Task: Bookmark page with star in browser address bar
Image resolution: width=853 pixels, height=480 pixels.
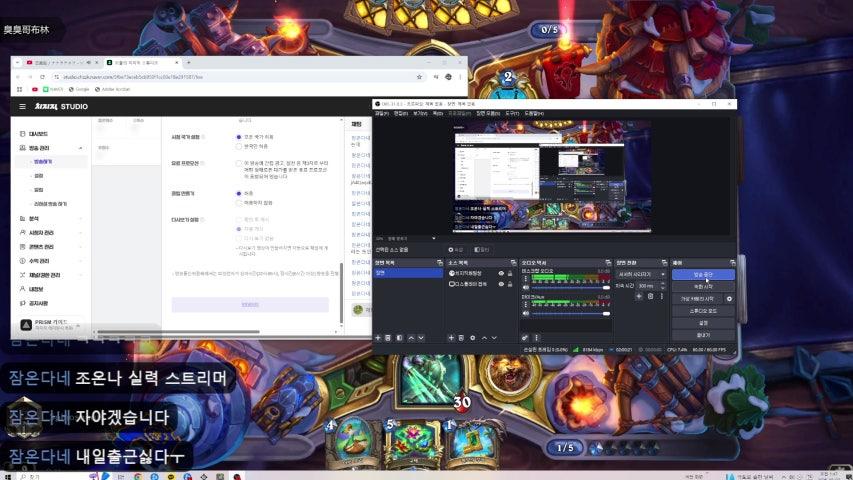Action: [x=419, y=77]
